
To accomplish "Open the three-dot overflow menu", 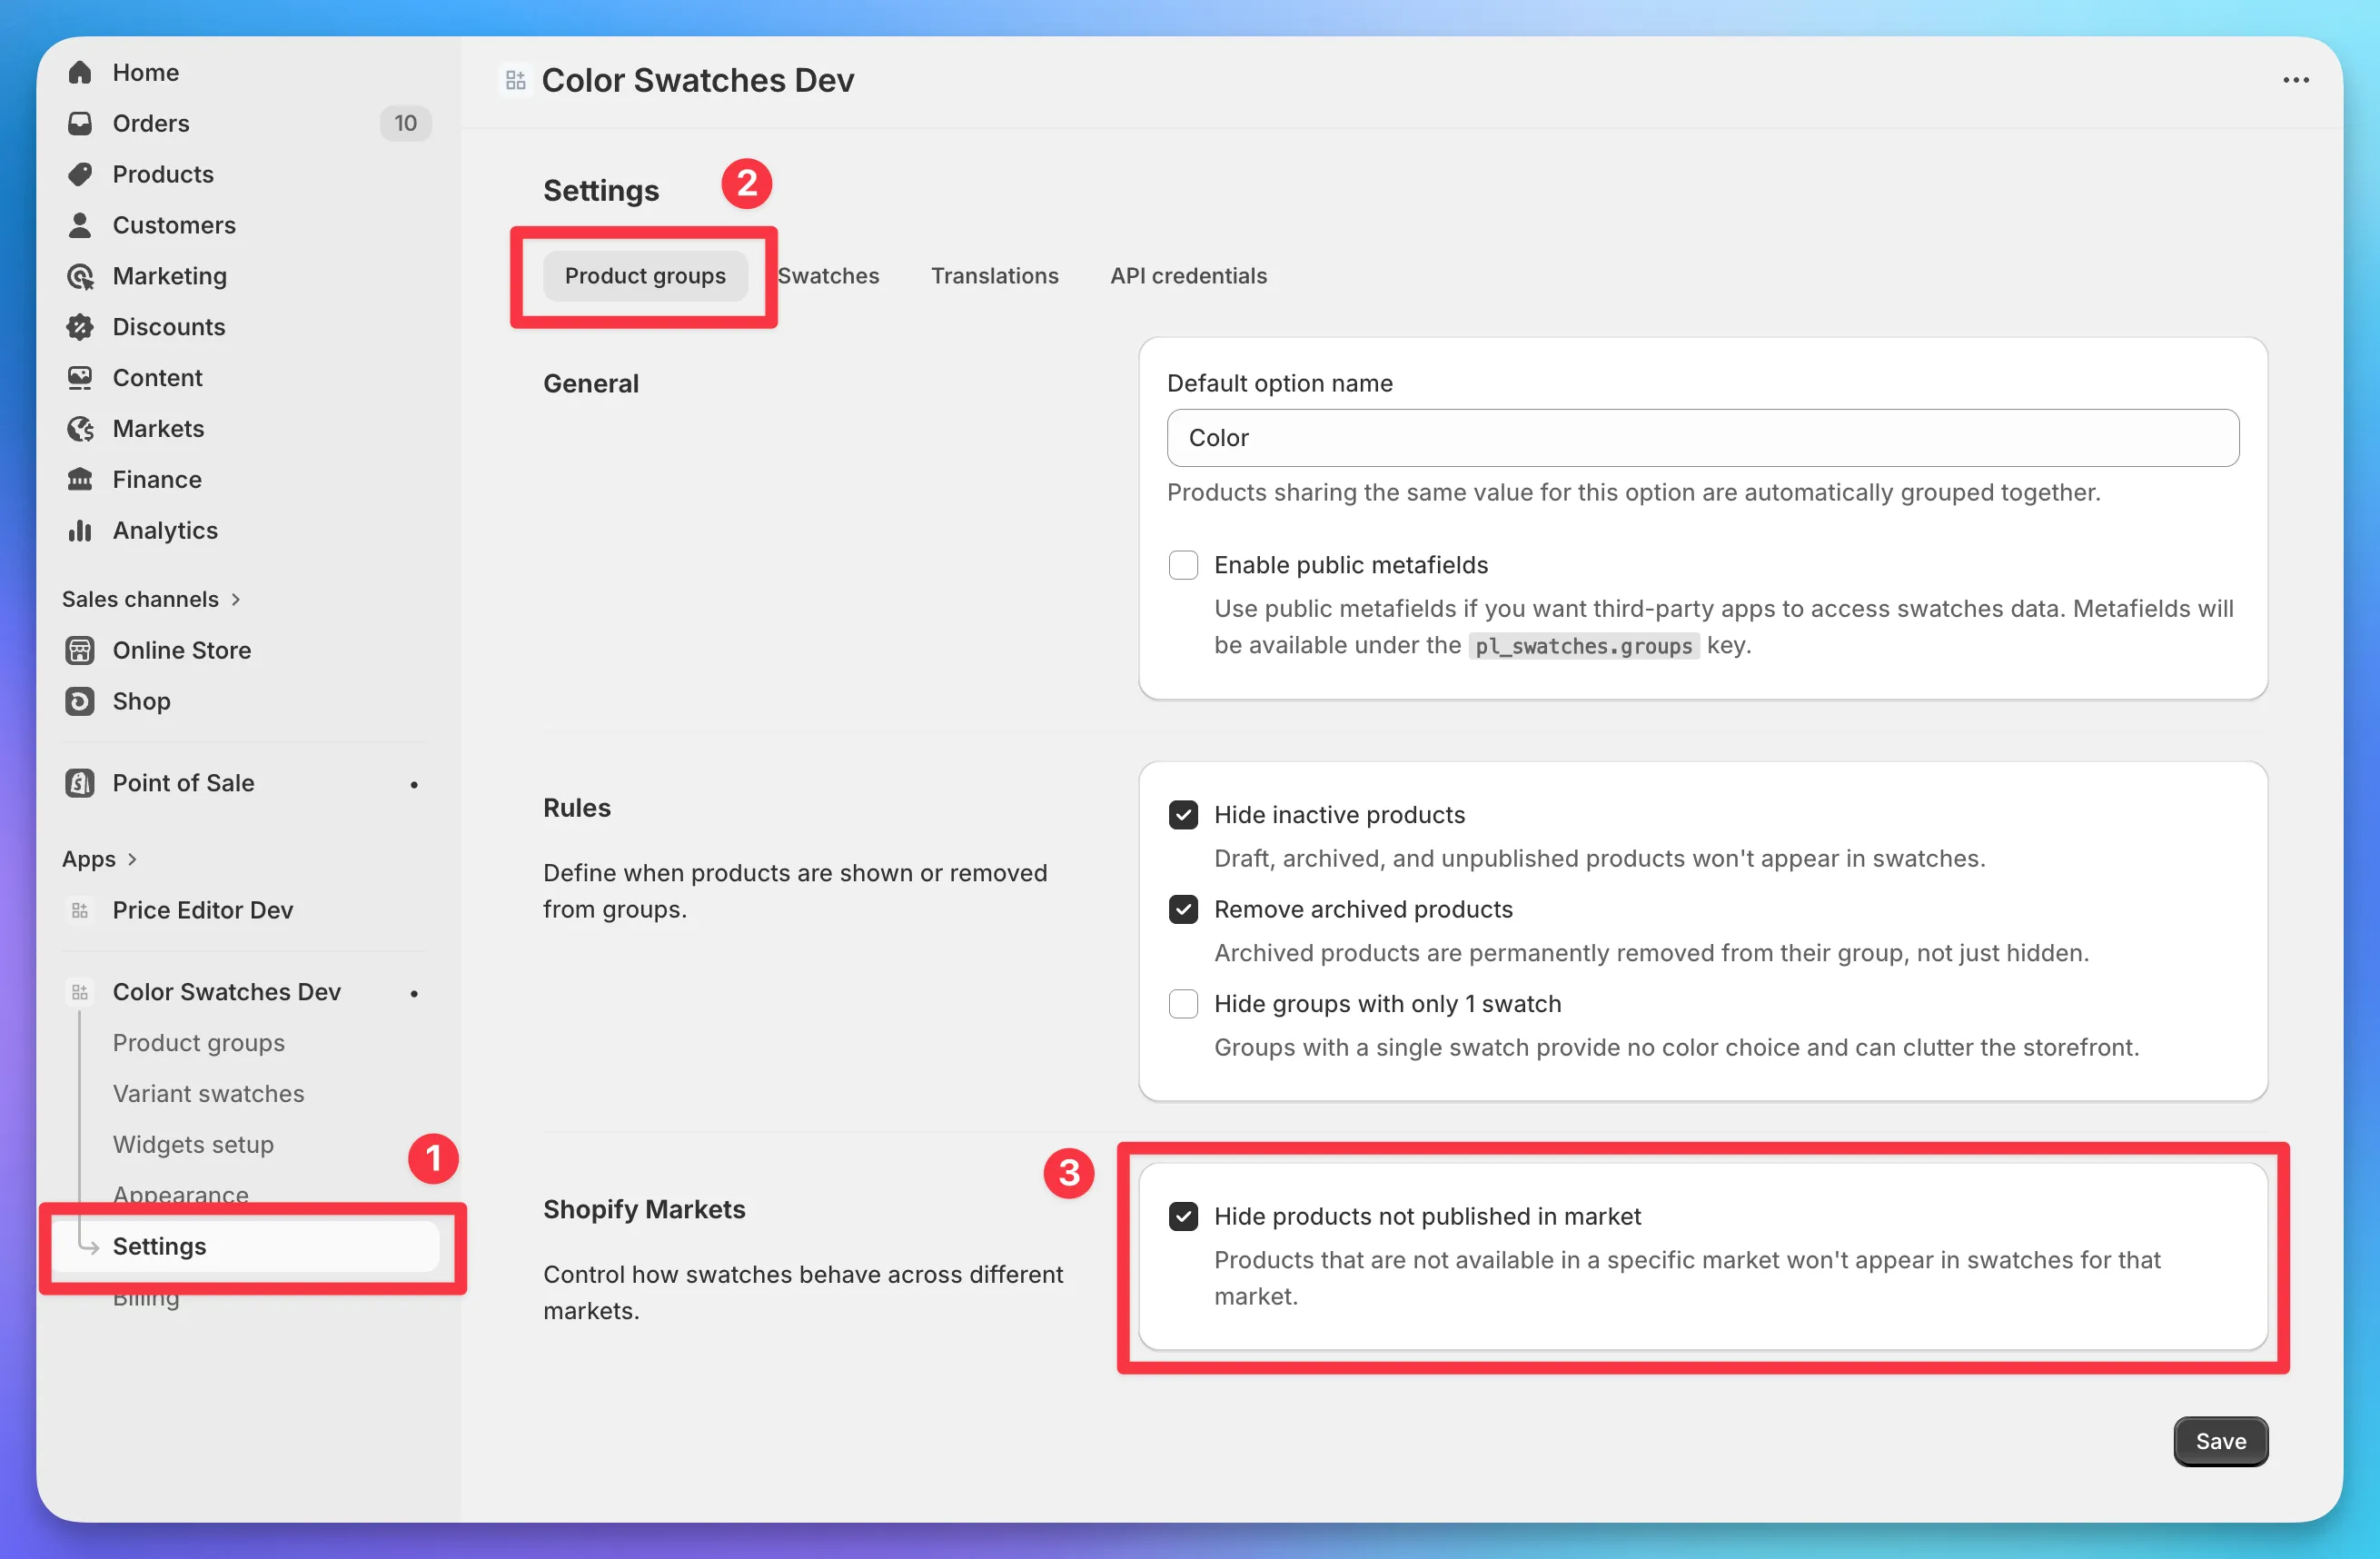I will 2296,80.
